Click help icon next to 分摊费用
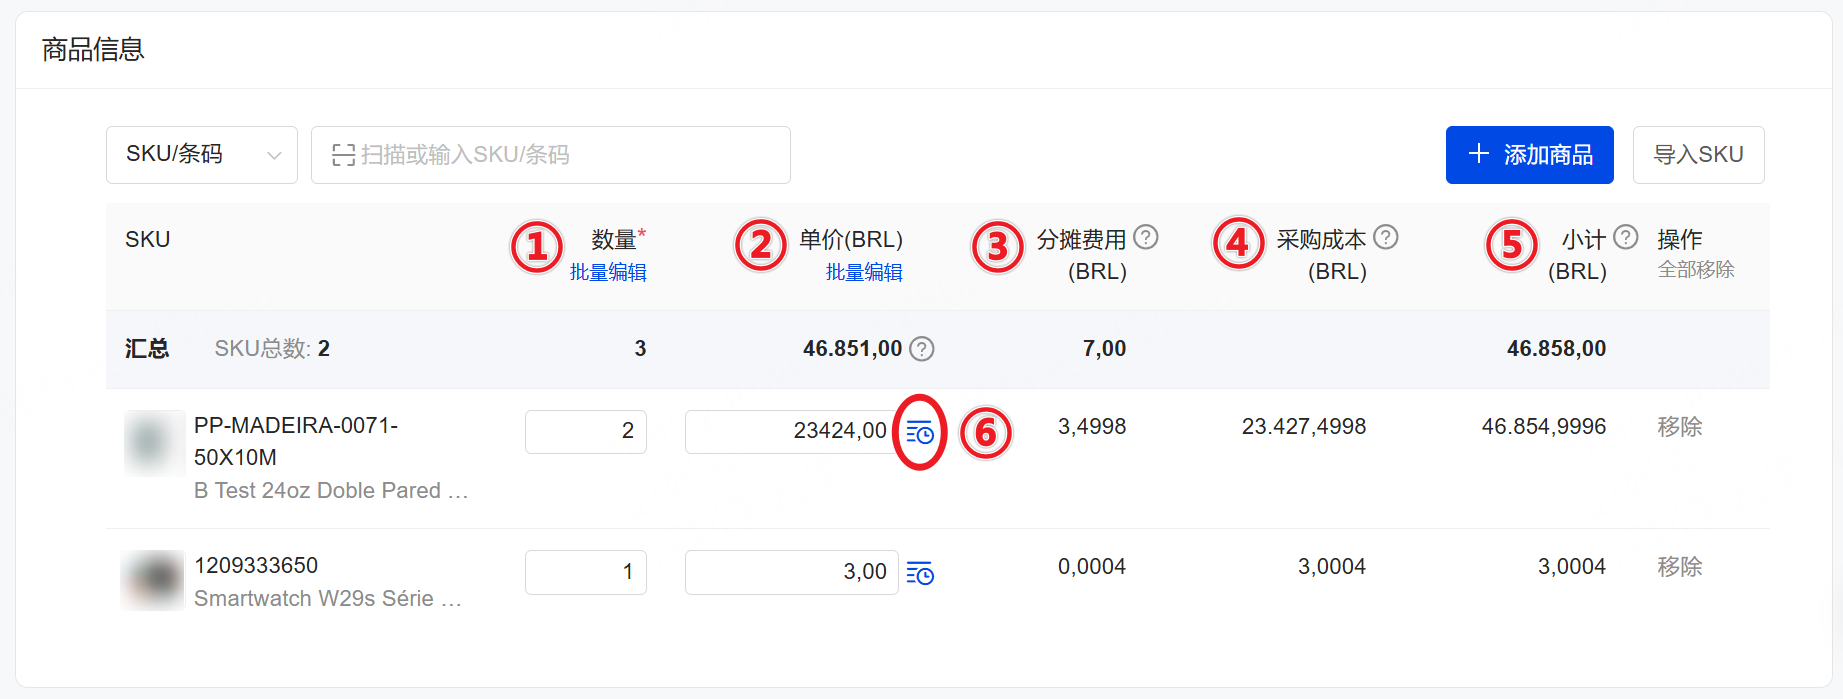Screen dimensions: 1843x699 [x=1146, y=237]
